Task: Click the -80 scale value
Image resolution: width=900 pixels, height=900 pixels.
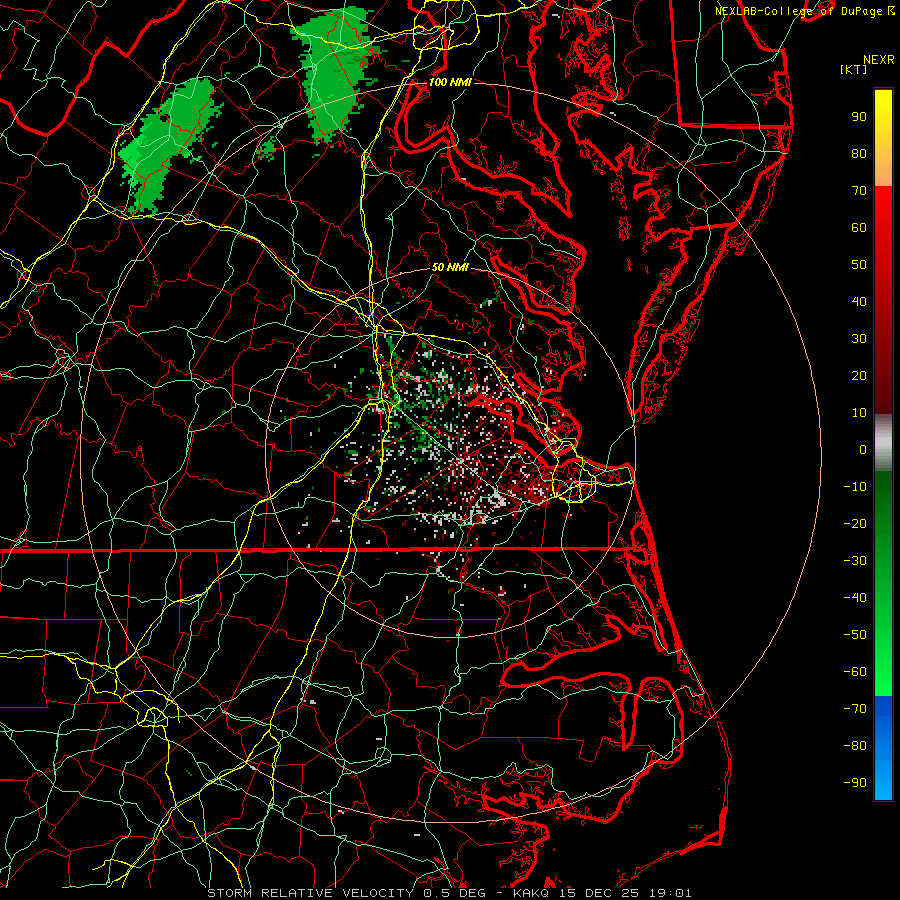Action: click(x=855, y=746)
